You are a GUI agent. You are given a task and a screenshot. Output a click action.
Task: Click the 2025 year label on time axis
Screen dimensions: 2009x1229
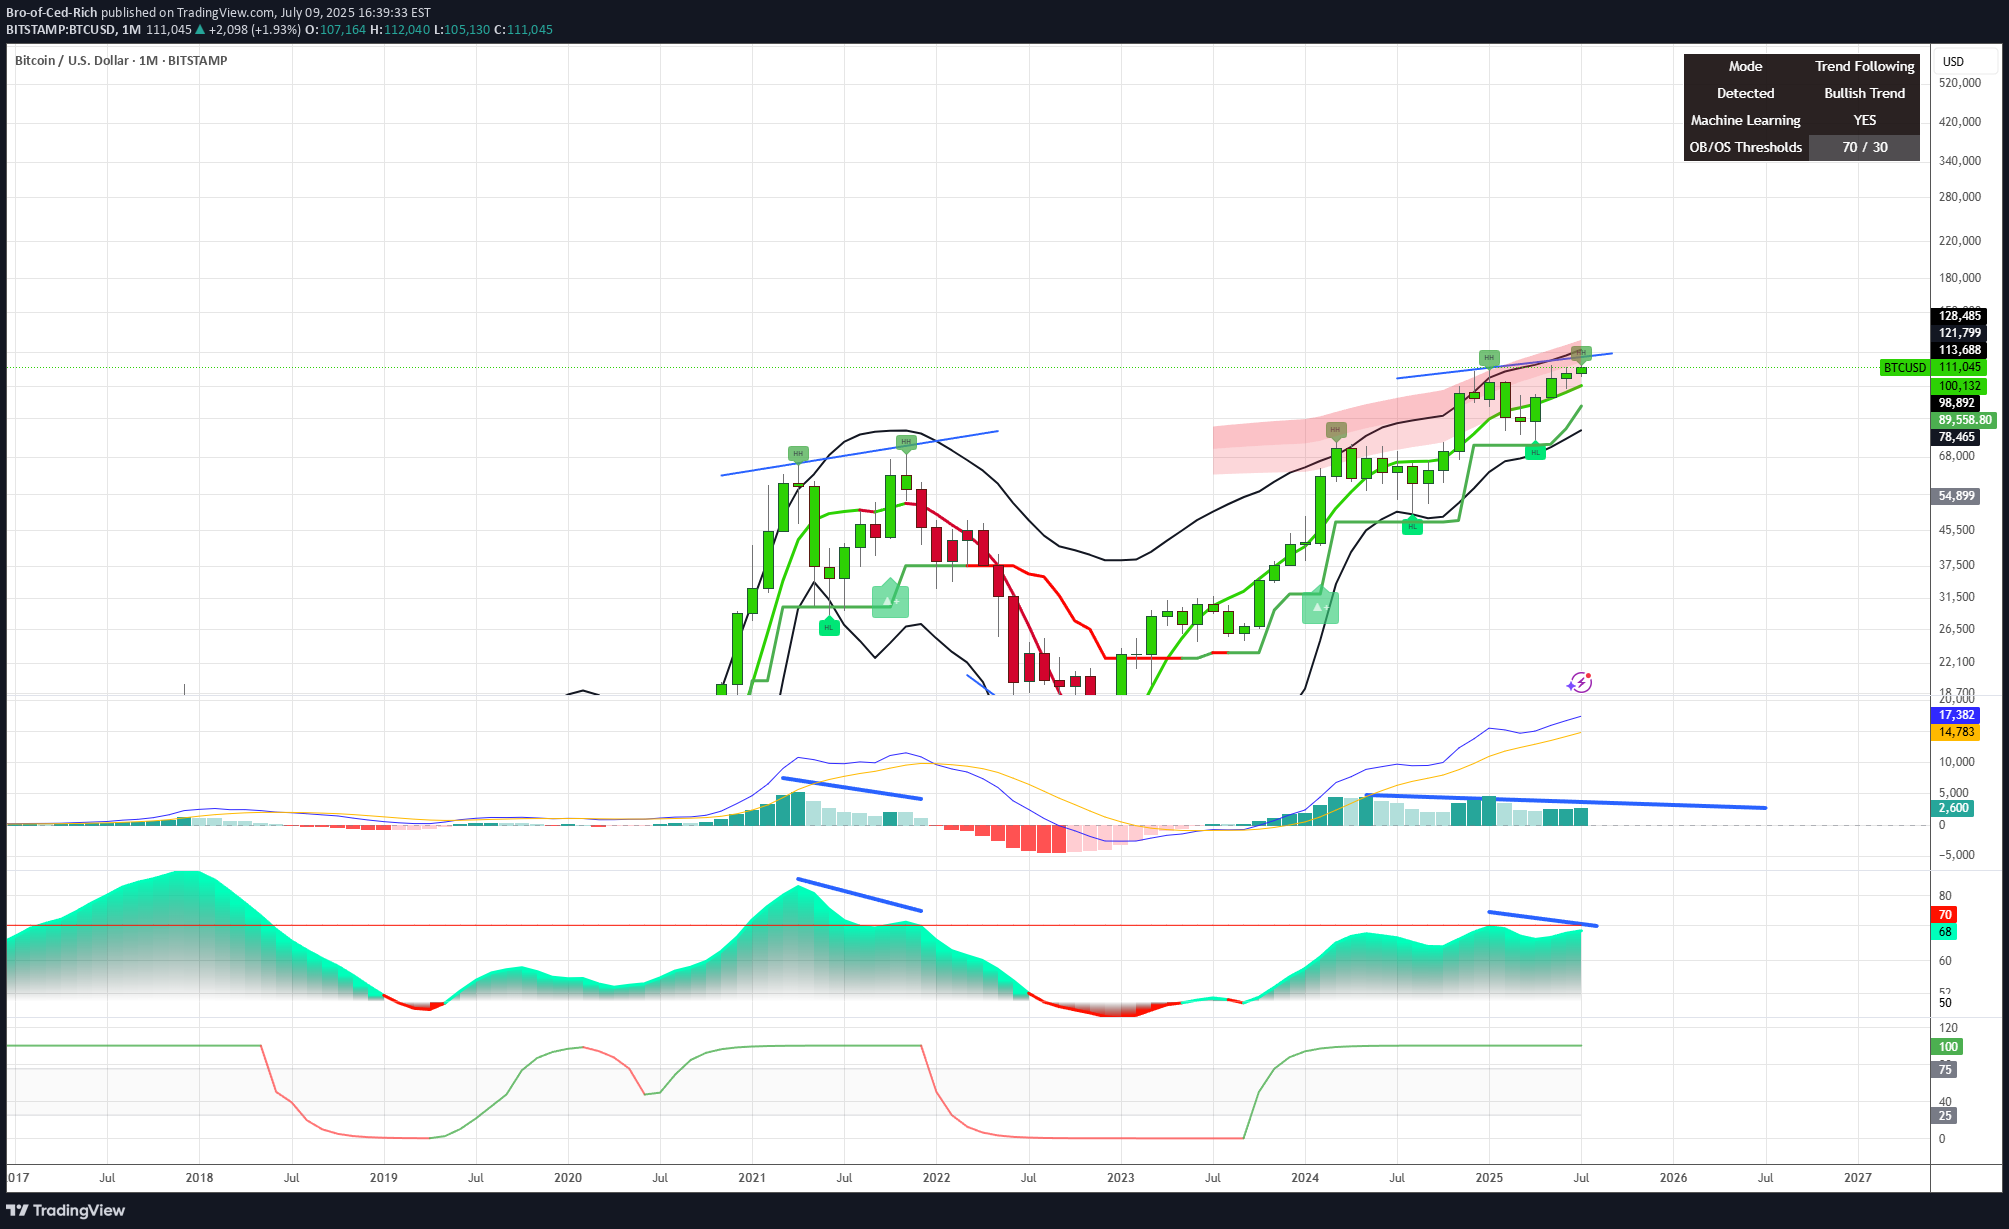point(1489,1177)
